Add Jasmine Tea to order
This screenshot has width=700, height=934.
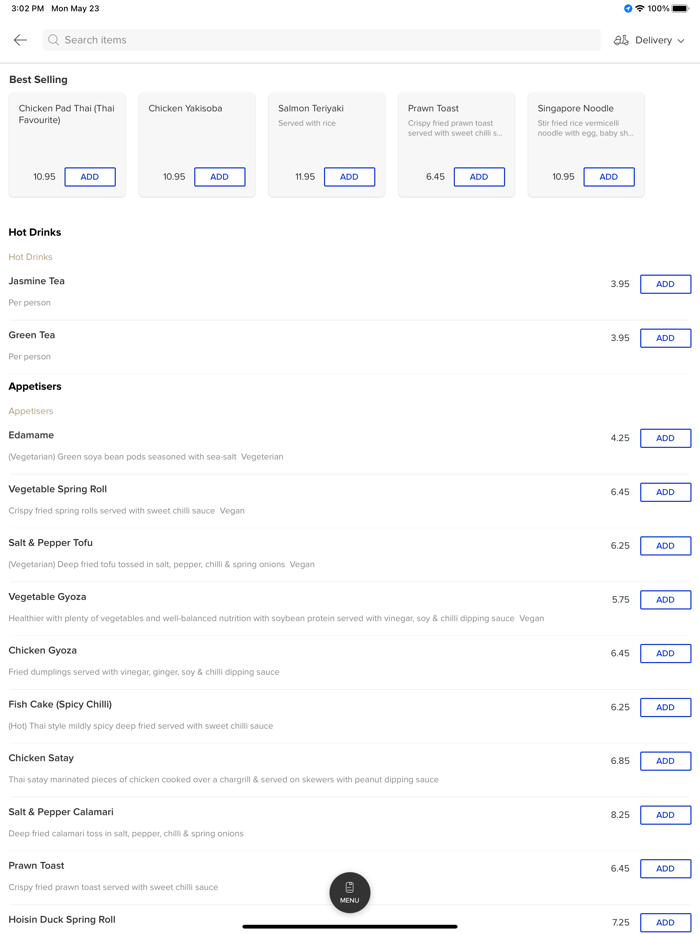coord(665,284)
